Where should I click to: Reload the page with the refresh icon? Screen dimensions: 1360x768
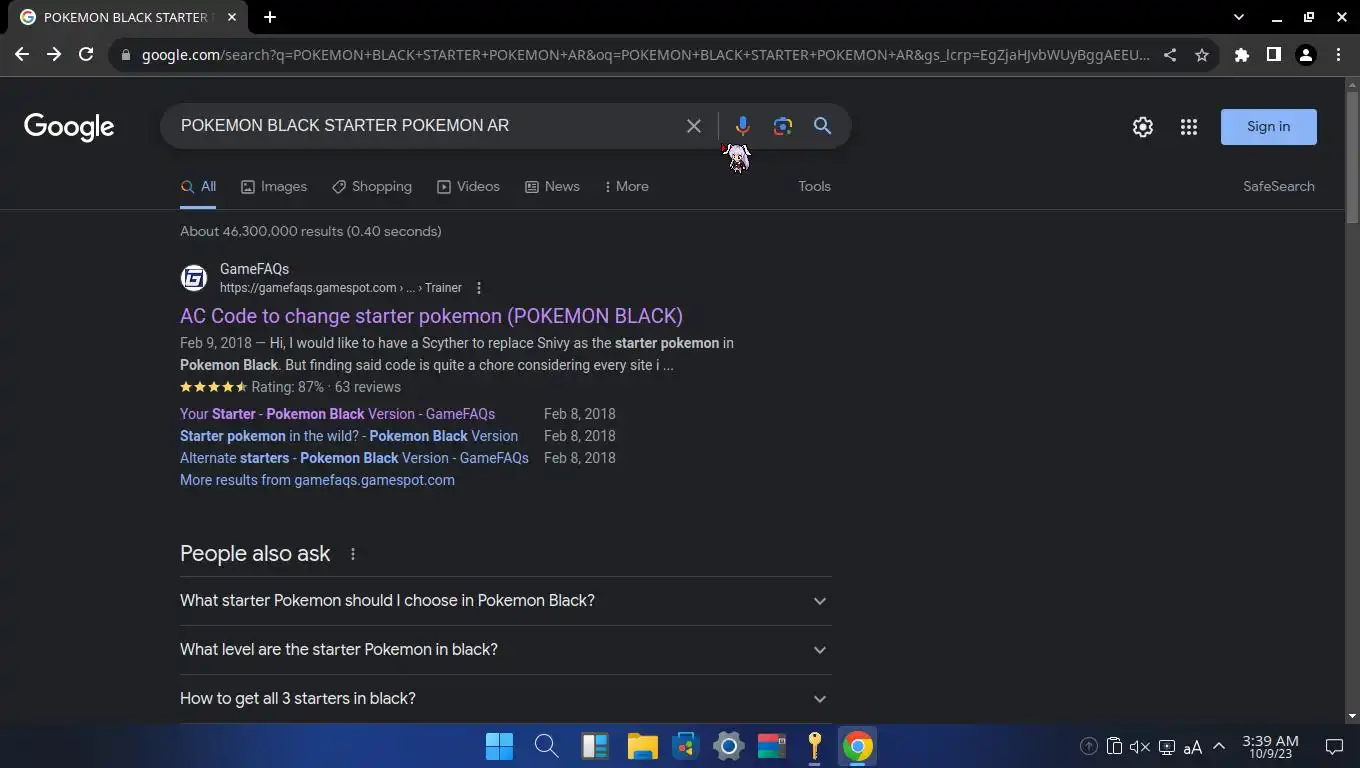[x=86, y=55]
